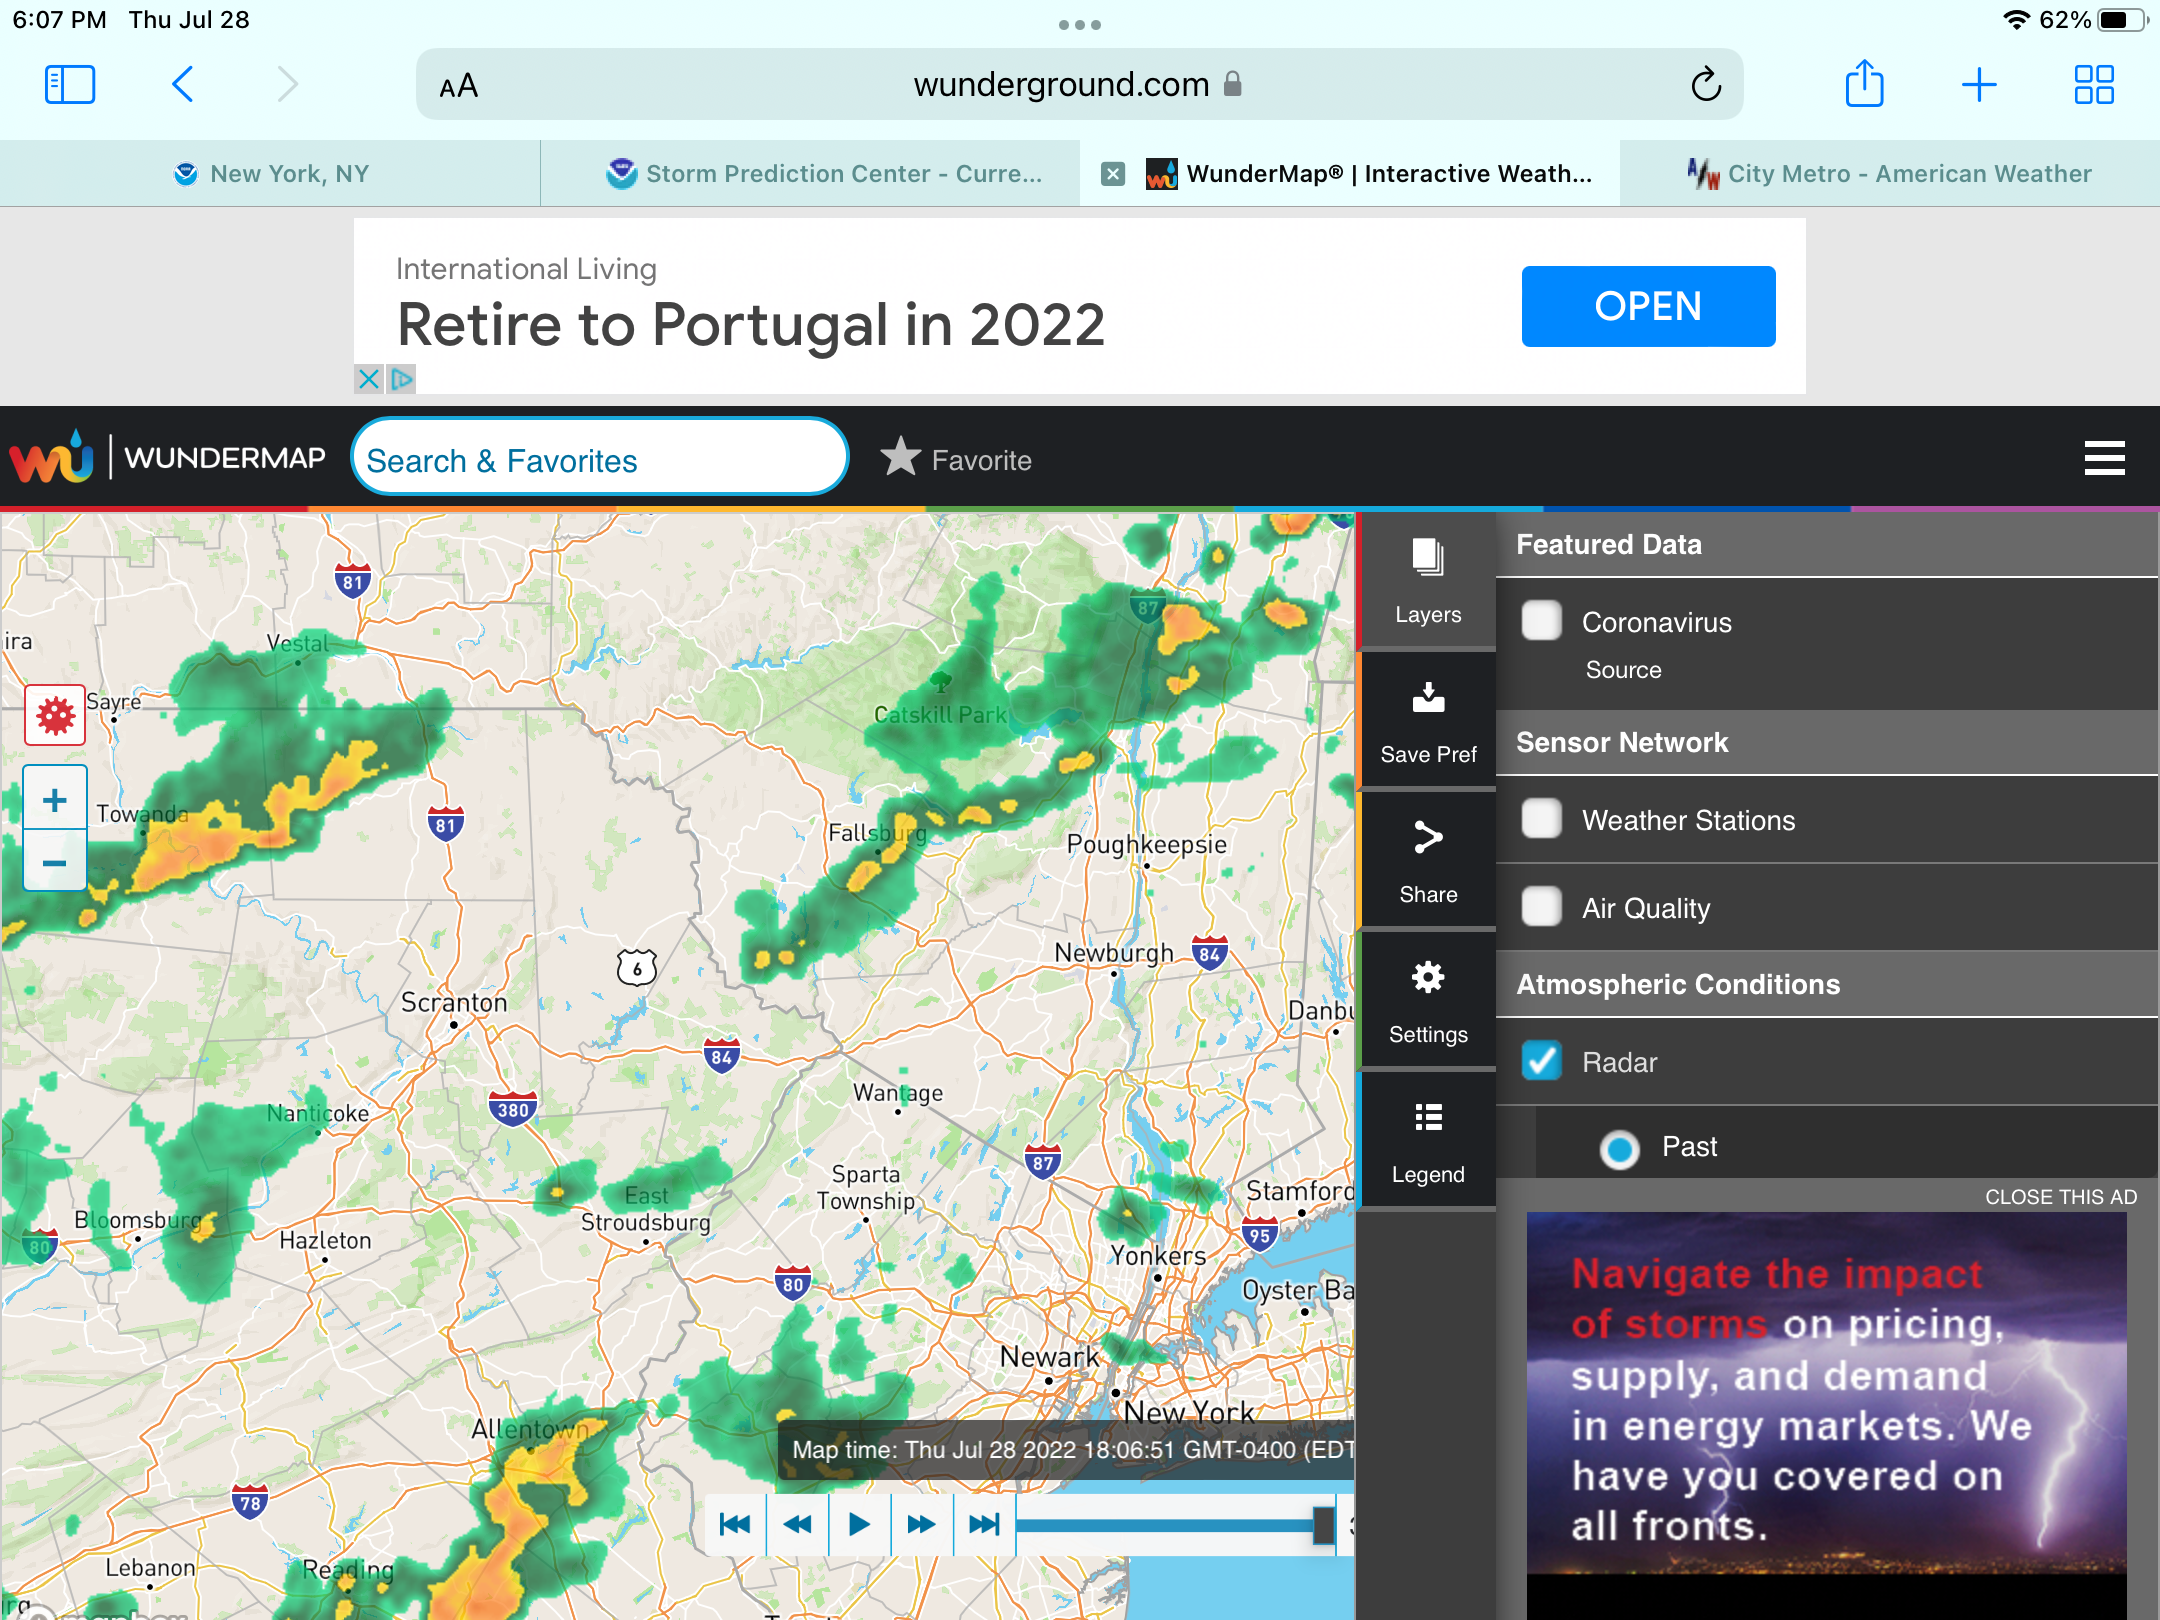Step forward one radar frame
The height and width of the screenshot is (1620, 2160).
pyautogui.click(x=921, y=1524)
